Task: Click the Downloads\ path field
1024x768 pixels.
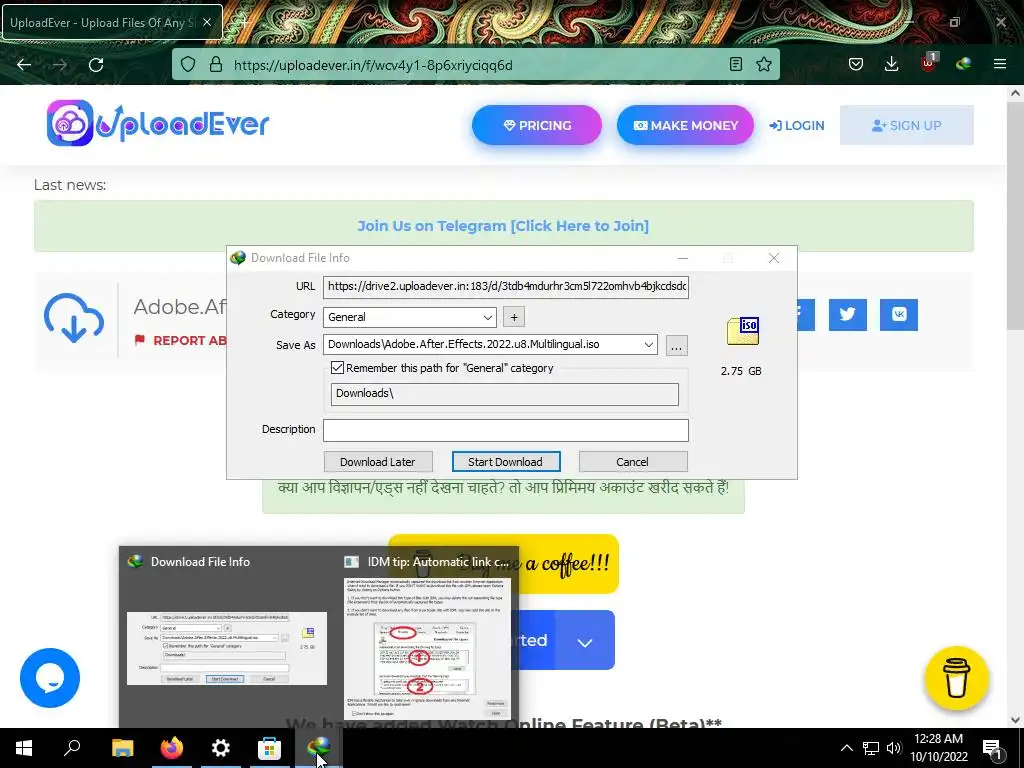Action: tap(504, 394)
